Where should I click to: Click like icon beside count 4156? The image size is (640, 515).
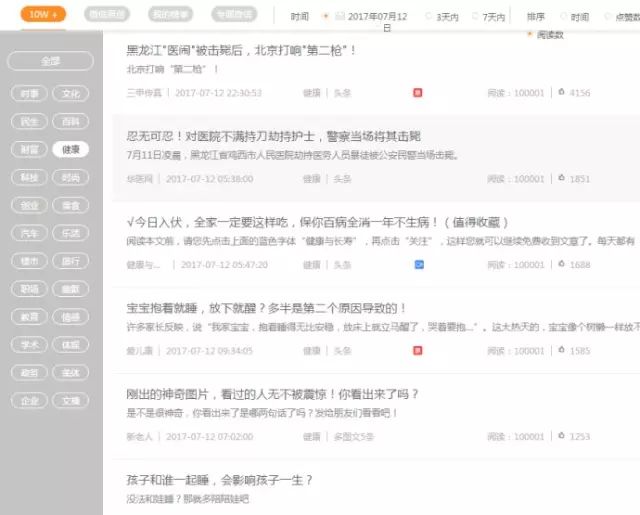(x=561, y=93)
